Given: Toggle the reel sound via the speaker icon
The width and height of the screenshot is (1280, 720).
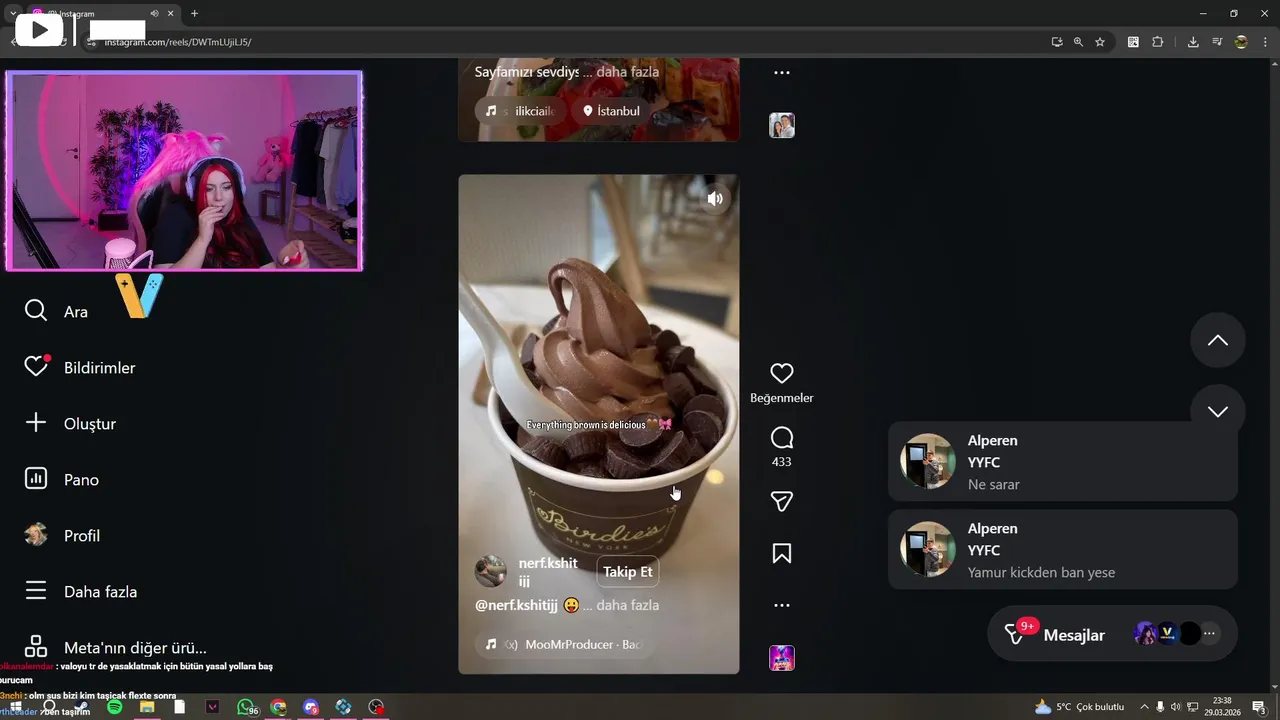Looking at the screenshot, I should click(715, 199).
